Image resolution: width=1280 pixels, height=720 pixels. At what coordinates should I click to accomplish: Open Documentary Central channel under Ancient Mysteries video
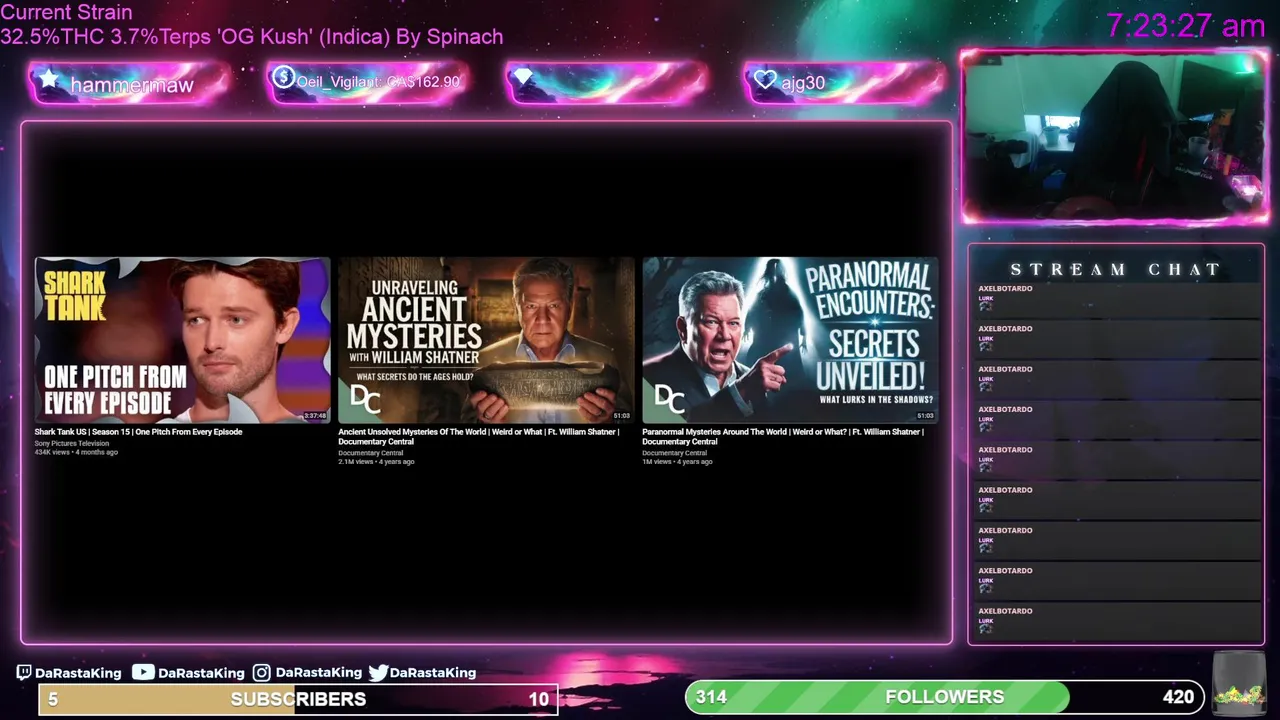tap(371, 453)
